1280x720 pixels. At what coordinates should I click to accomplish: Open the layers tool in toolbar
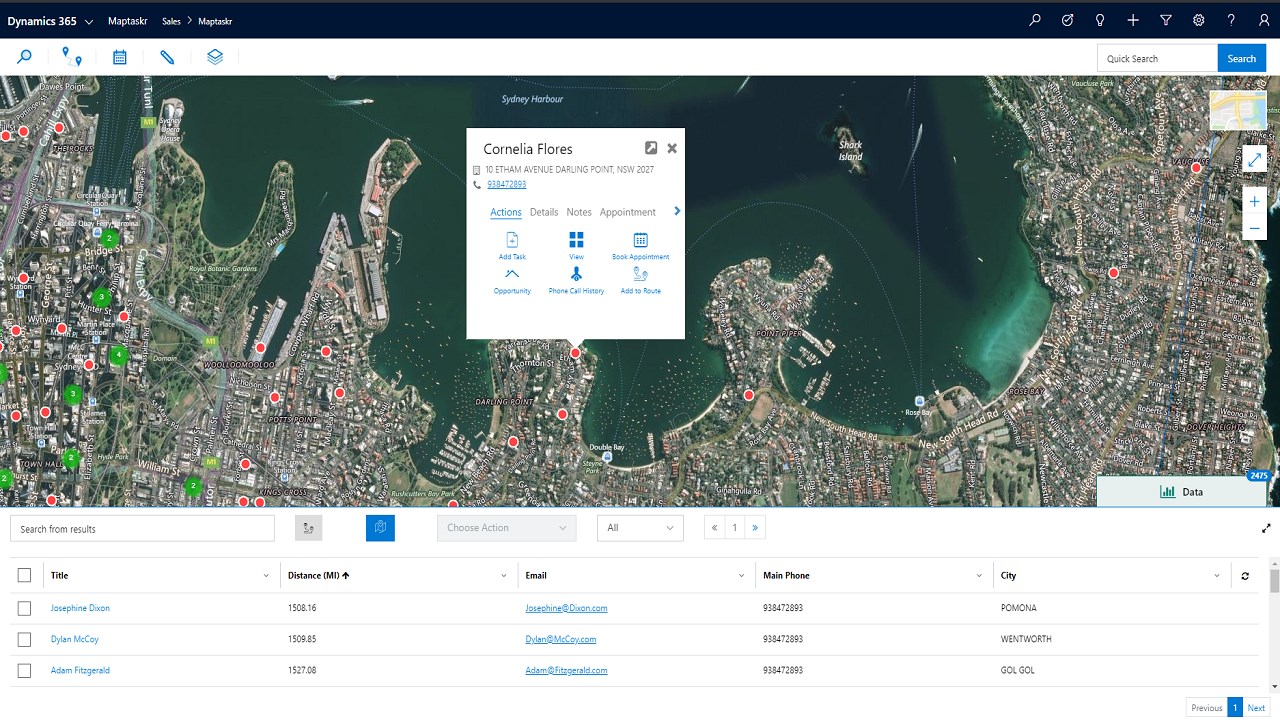[215, 57]
